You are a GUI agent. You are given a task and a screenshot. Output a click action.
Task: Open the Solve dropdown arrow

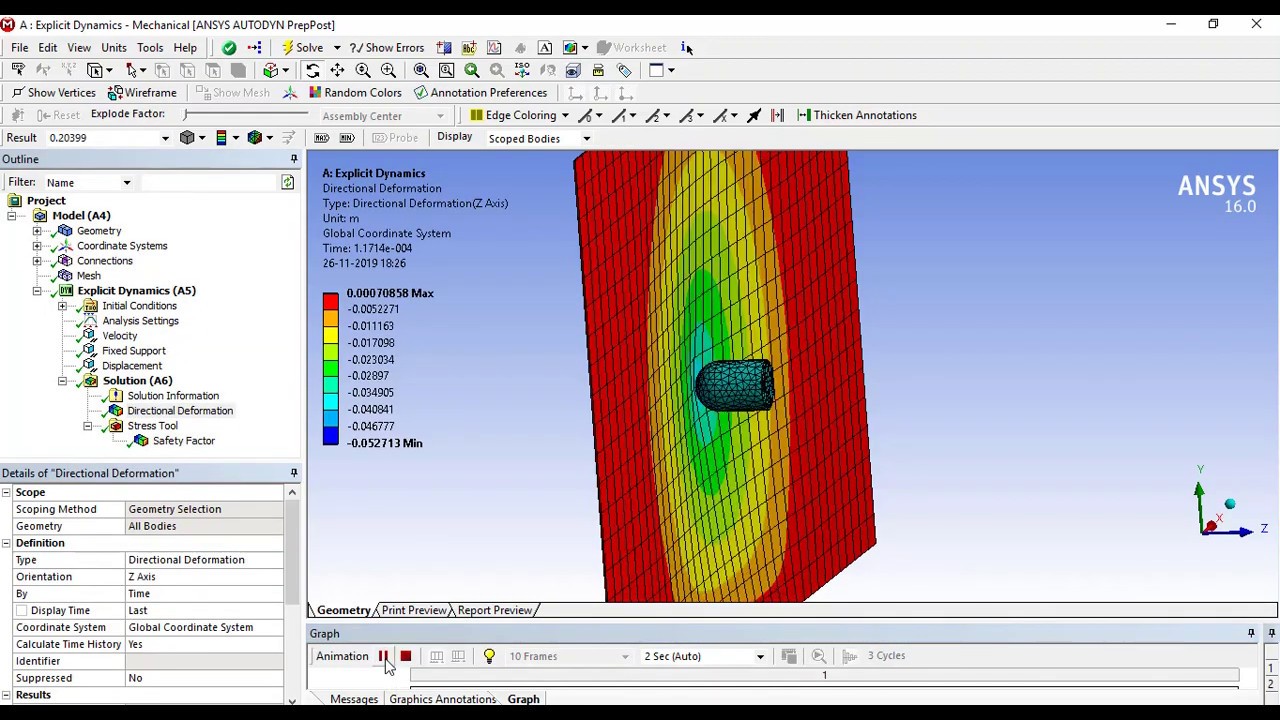pyautogui.click(x=337, y=47)
